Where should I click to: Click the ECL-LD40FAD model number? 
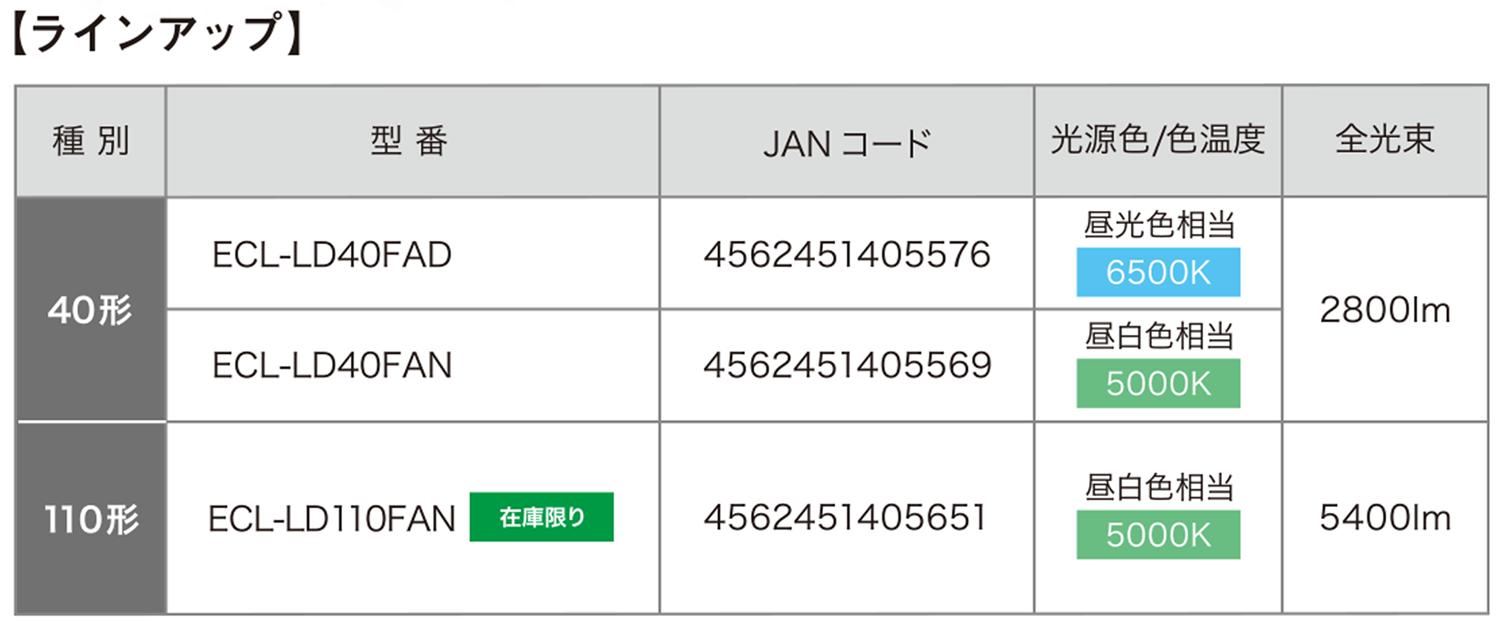pyautogui.click(x=332, y=255)
